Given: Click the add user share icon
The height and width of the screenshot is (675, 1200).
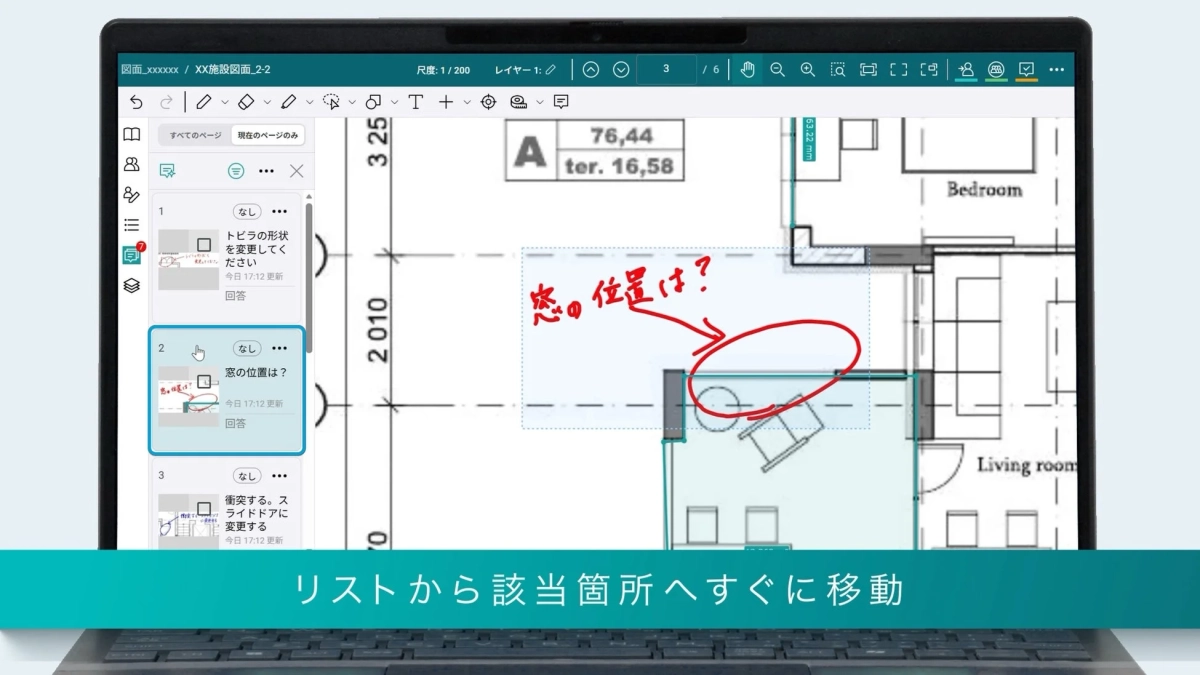Looking at the screenshot, I should [966, 69].
